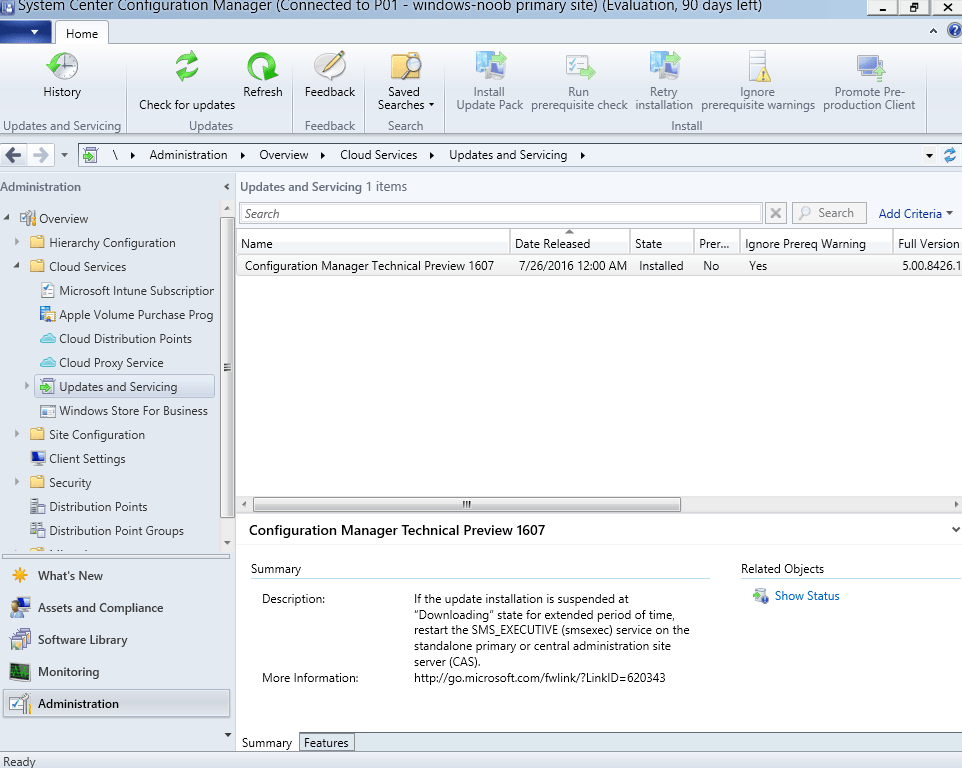Image resolution: width=962 pixels, height=768 pixels.
Task: Select the Home ribbon tab
Action: click(82, 33)
